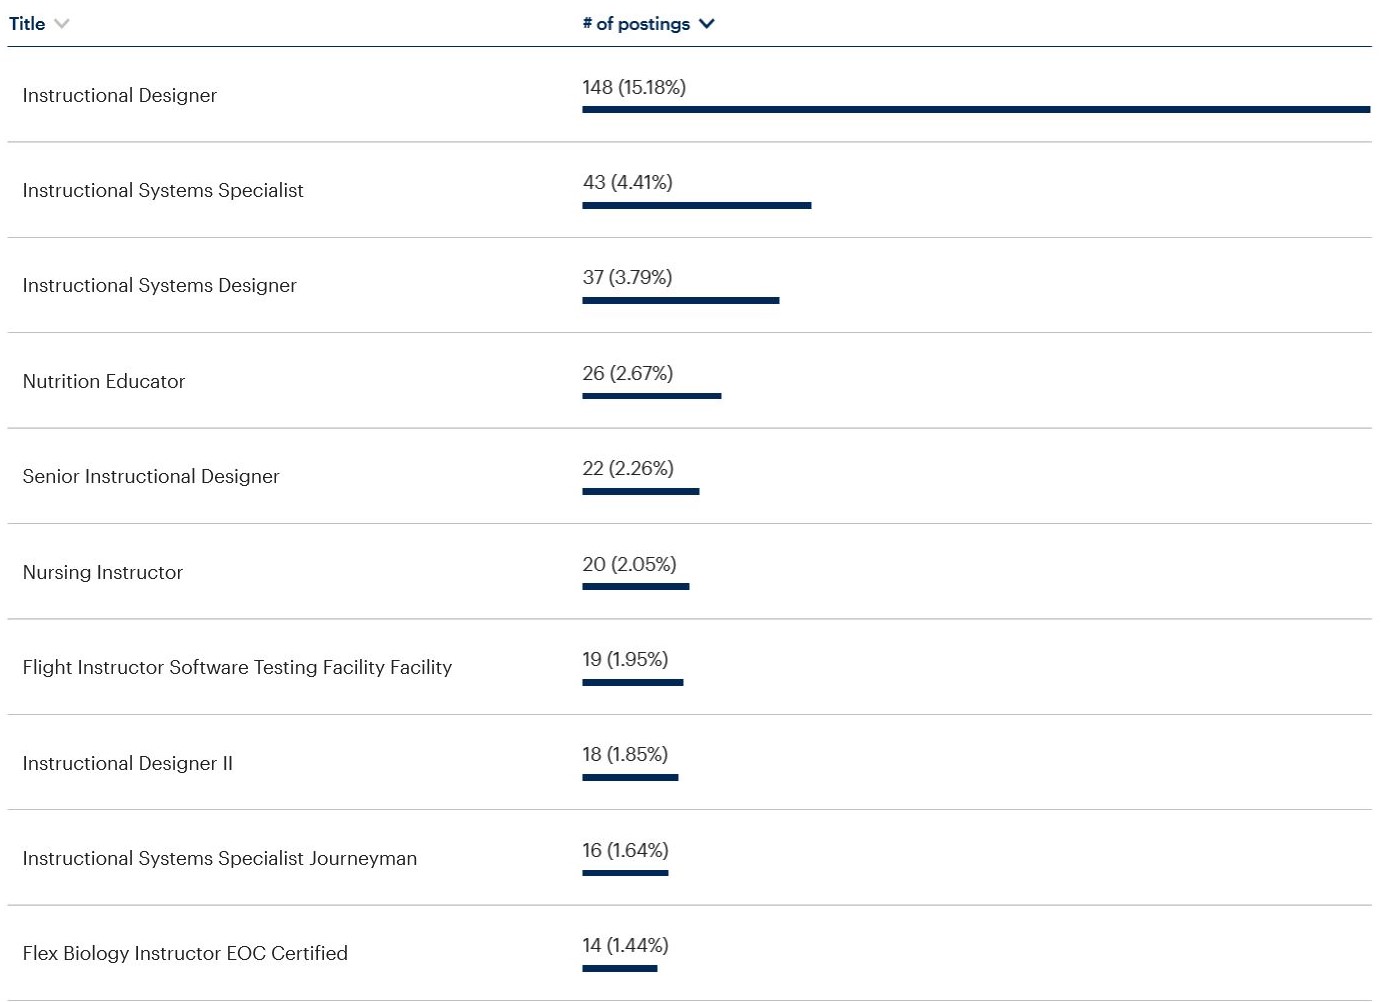Select the Nutrition Educator row

pyautogui.click(x=104, y=381)
